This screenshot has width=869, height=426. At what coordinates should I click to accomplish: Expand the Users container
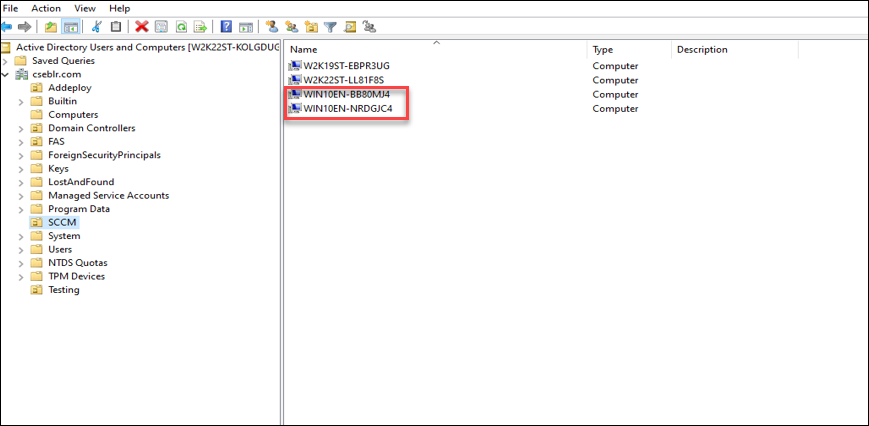(21, 250)
